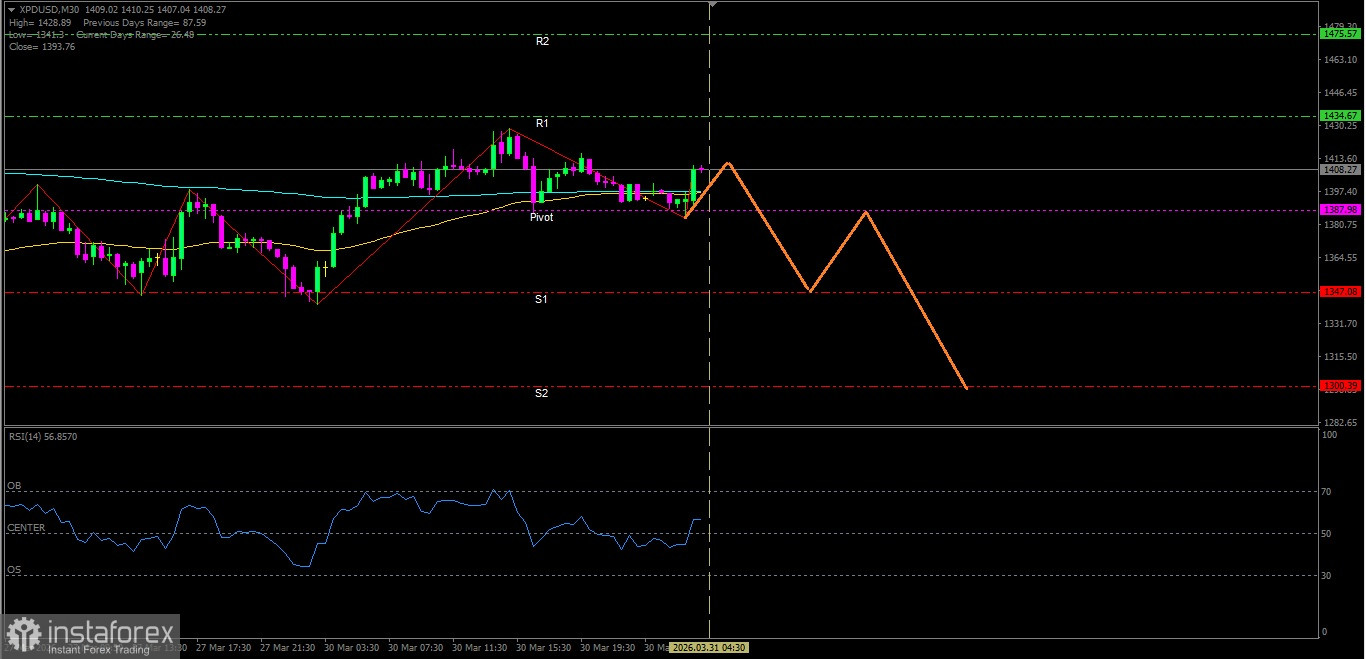Click the 1475.57 green price tag

[x=1339, y=34]
